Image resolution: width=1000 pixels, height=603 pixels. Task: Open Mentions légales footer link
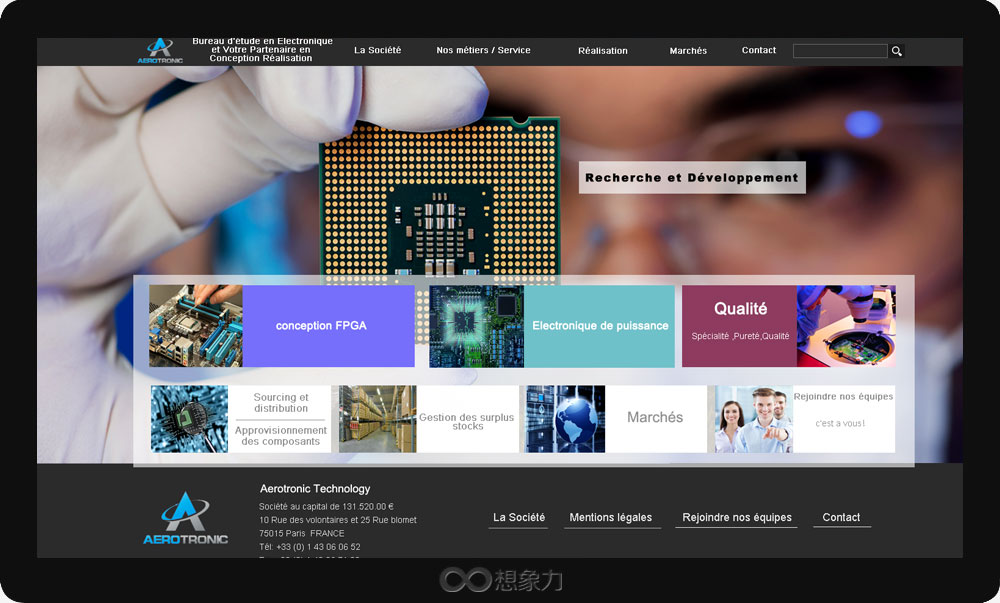[610, 518]
